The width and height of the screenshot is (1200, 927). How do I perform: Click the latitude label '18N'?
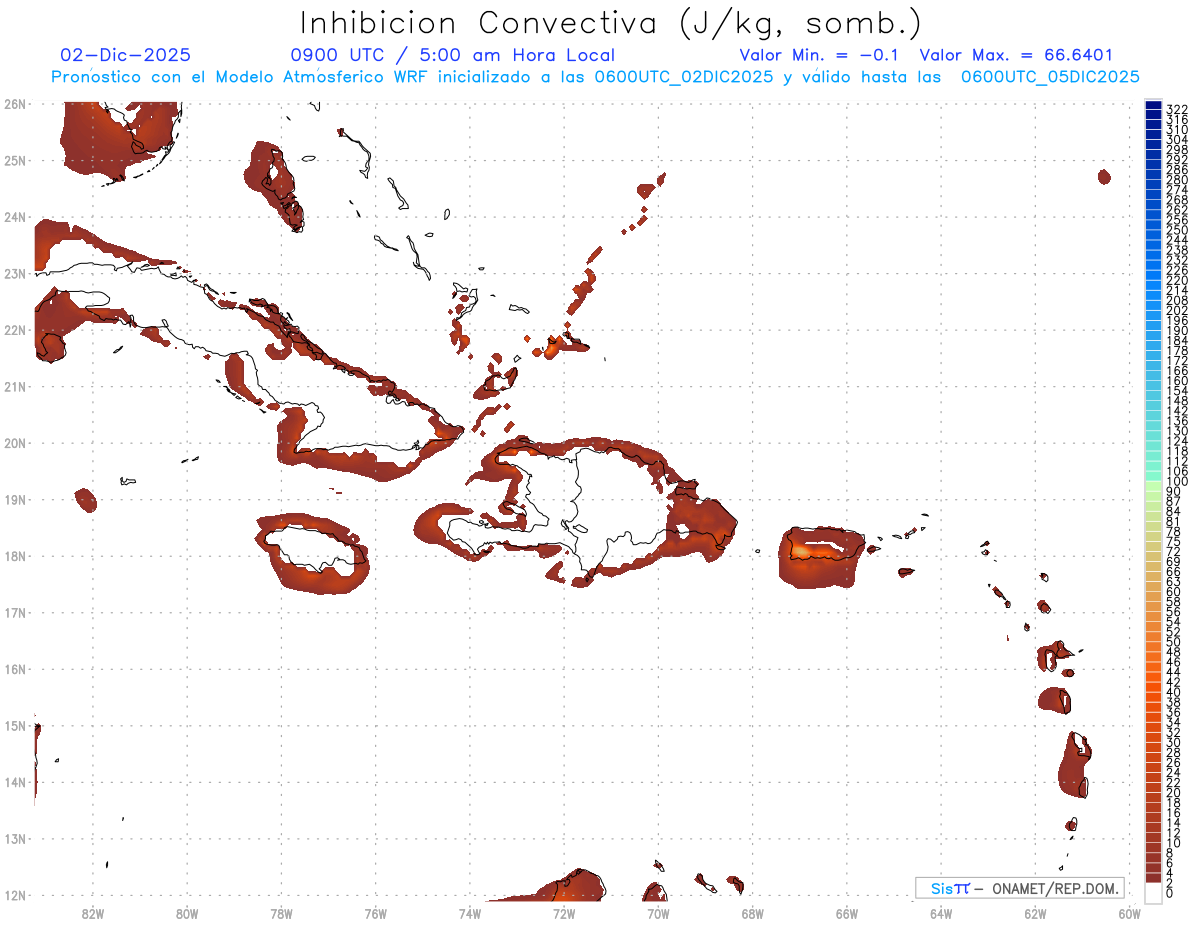pos(14,556)
